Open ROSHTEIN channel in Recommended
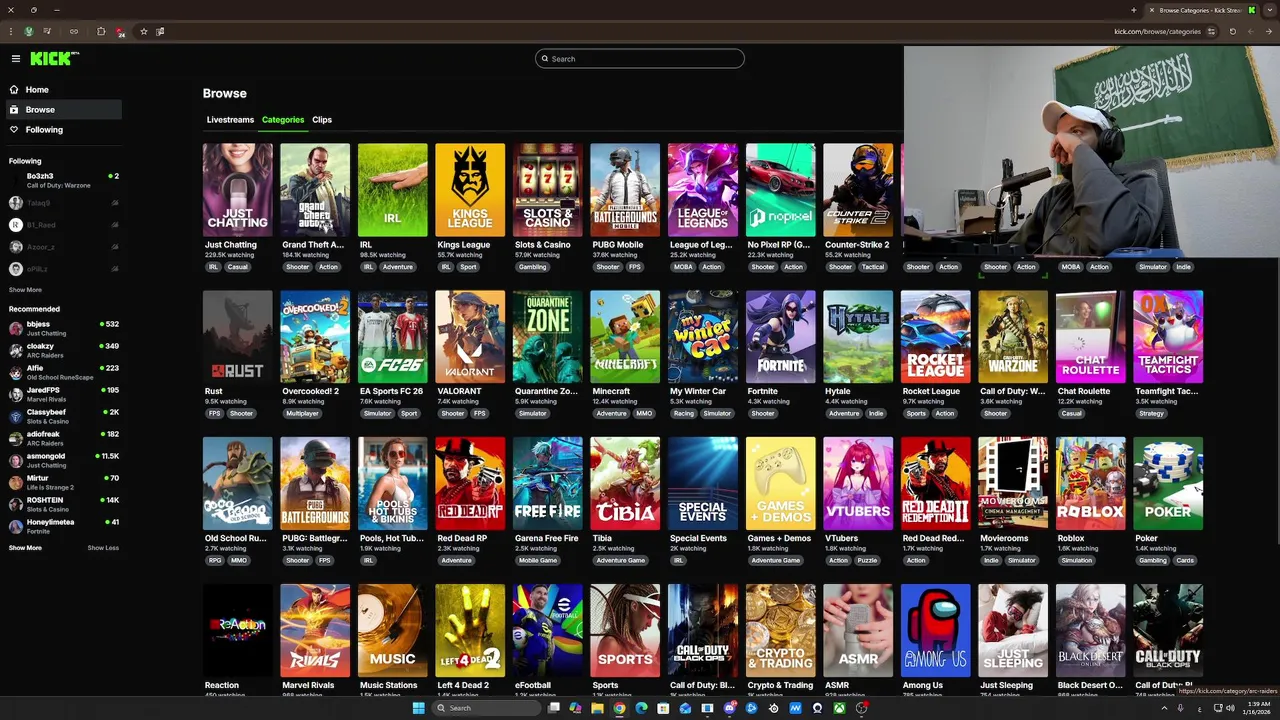 64,505
